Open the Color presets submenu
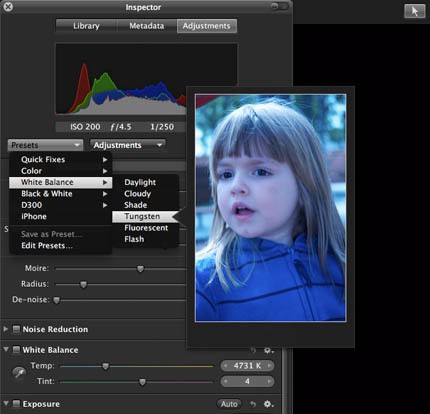The width and height of the screenshot is (430, 414). pos(61,171)
